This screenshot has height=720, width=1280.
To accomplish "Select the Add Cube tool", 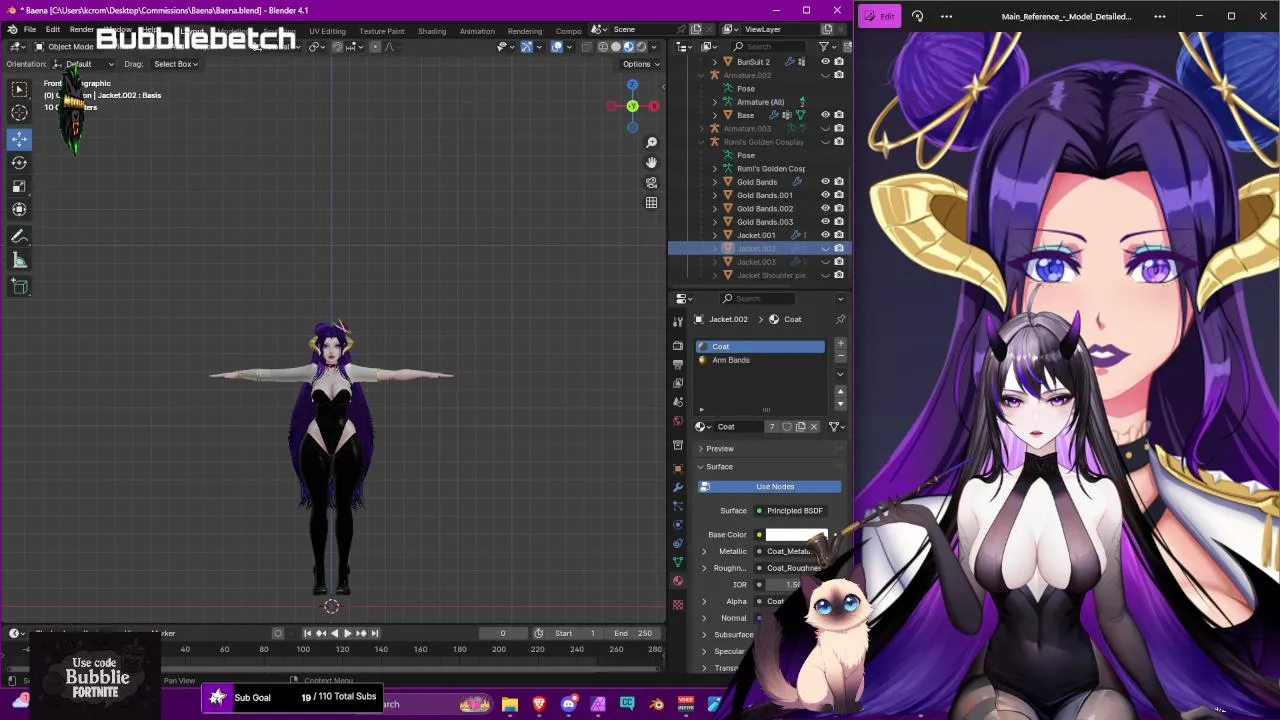I will [x=19, y=286].
